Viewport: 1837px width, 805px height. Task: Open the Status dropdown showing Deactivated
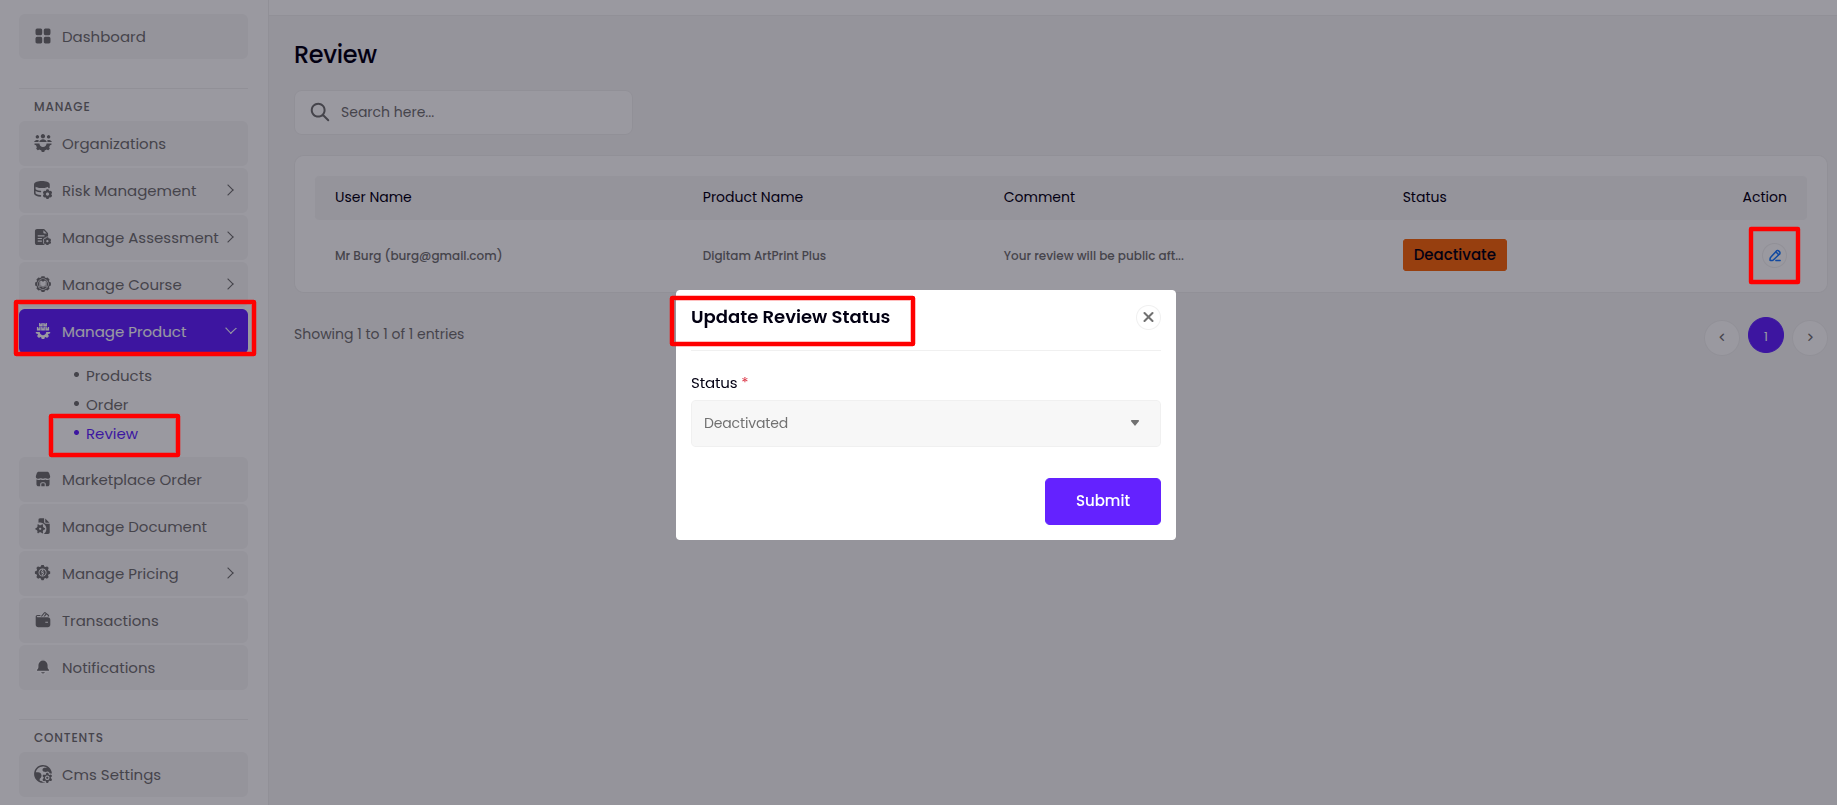point(925,423)
